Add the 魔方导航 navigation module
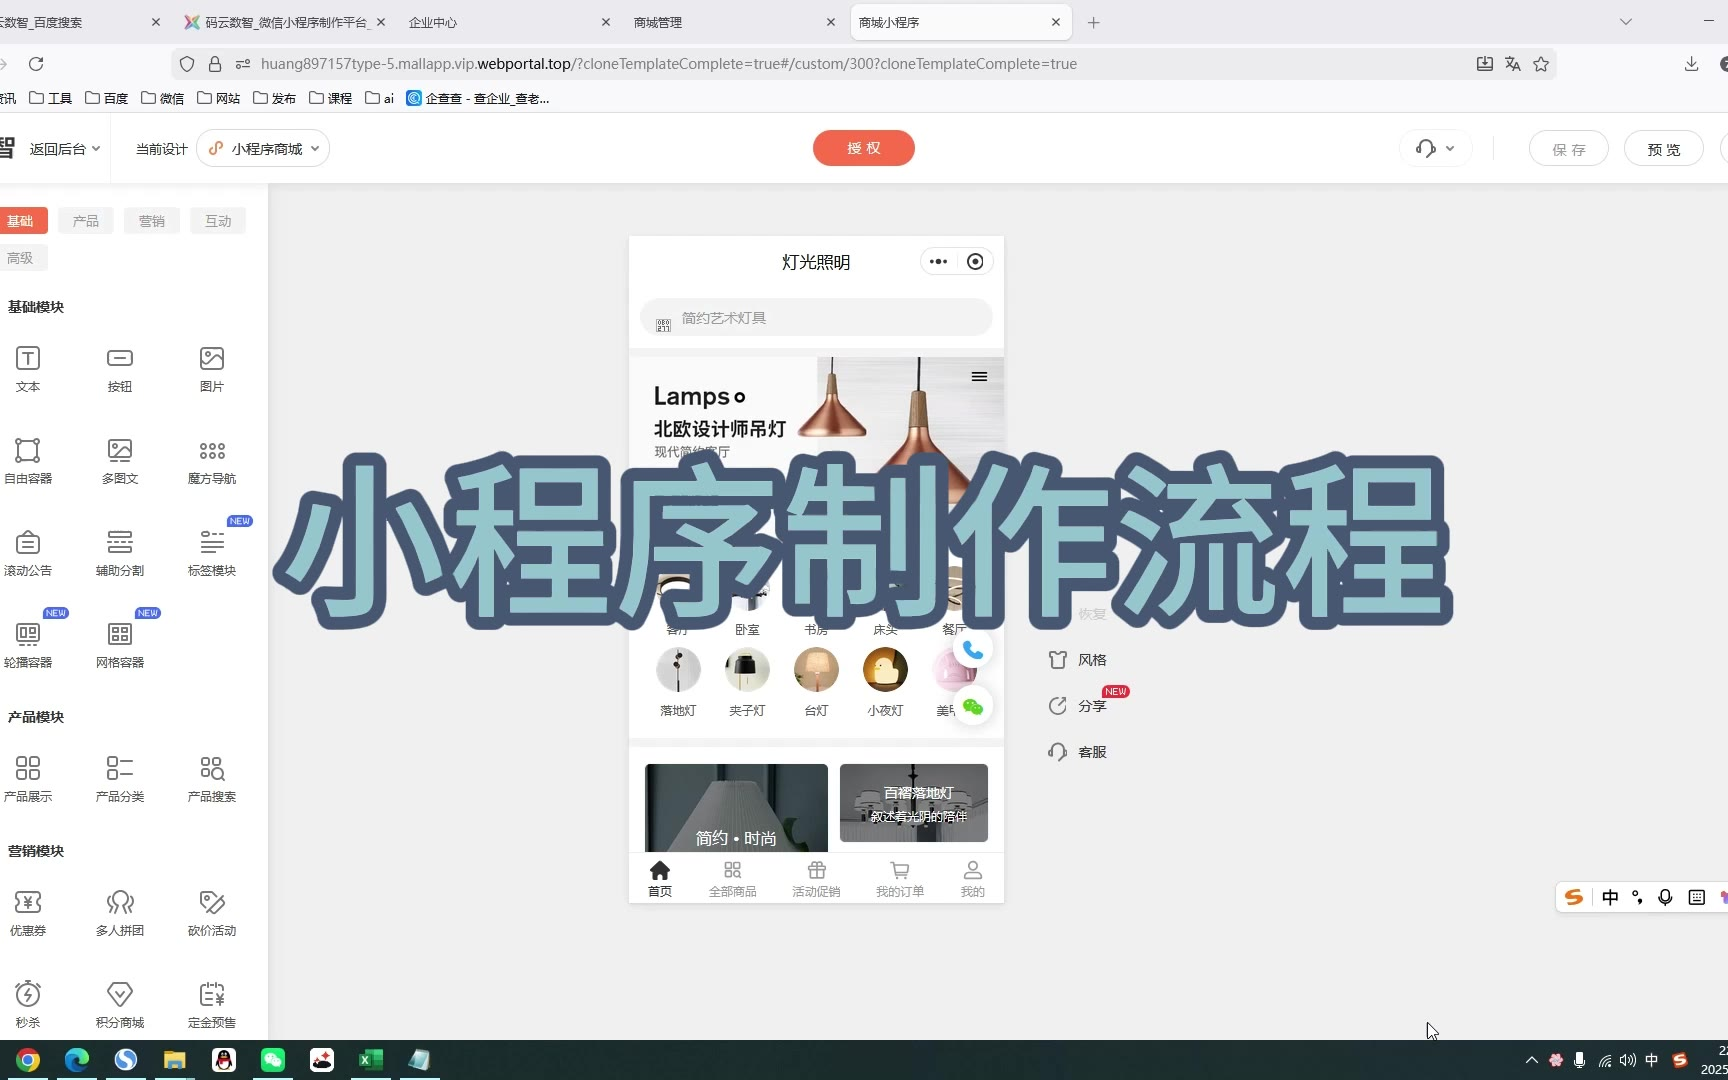 click(212, 461)
